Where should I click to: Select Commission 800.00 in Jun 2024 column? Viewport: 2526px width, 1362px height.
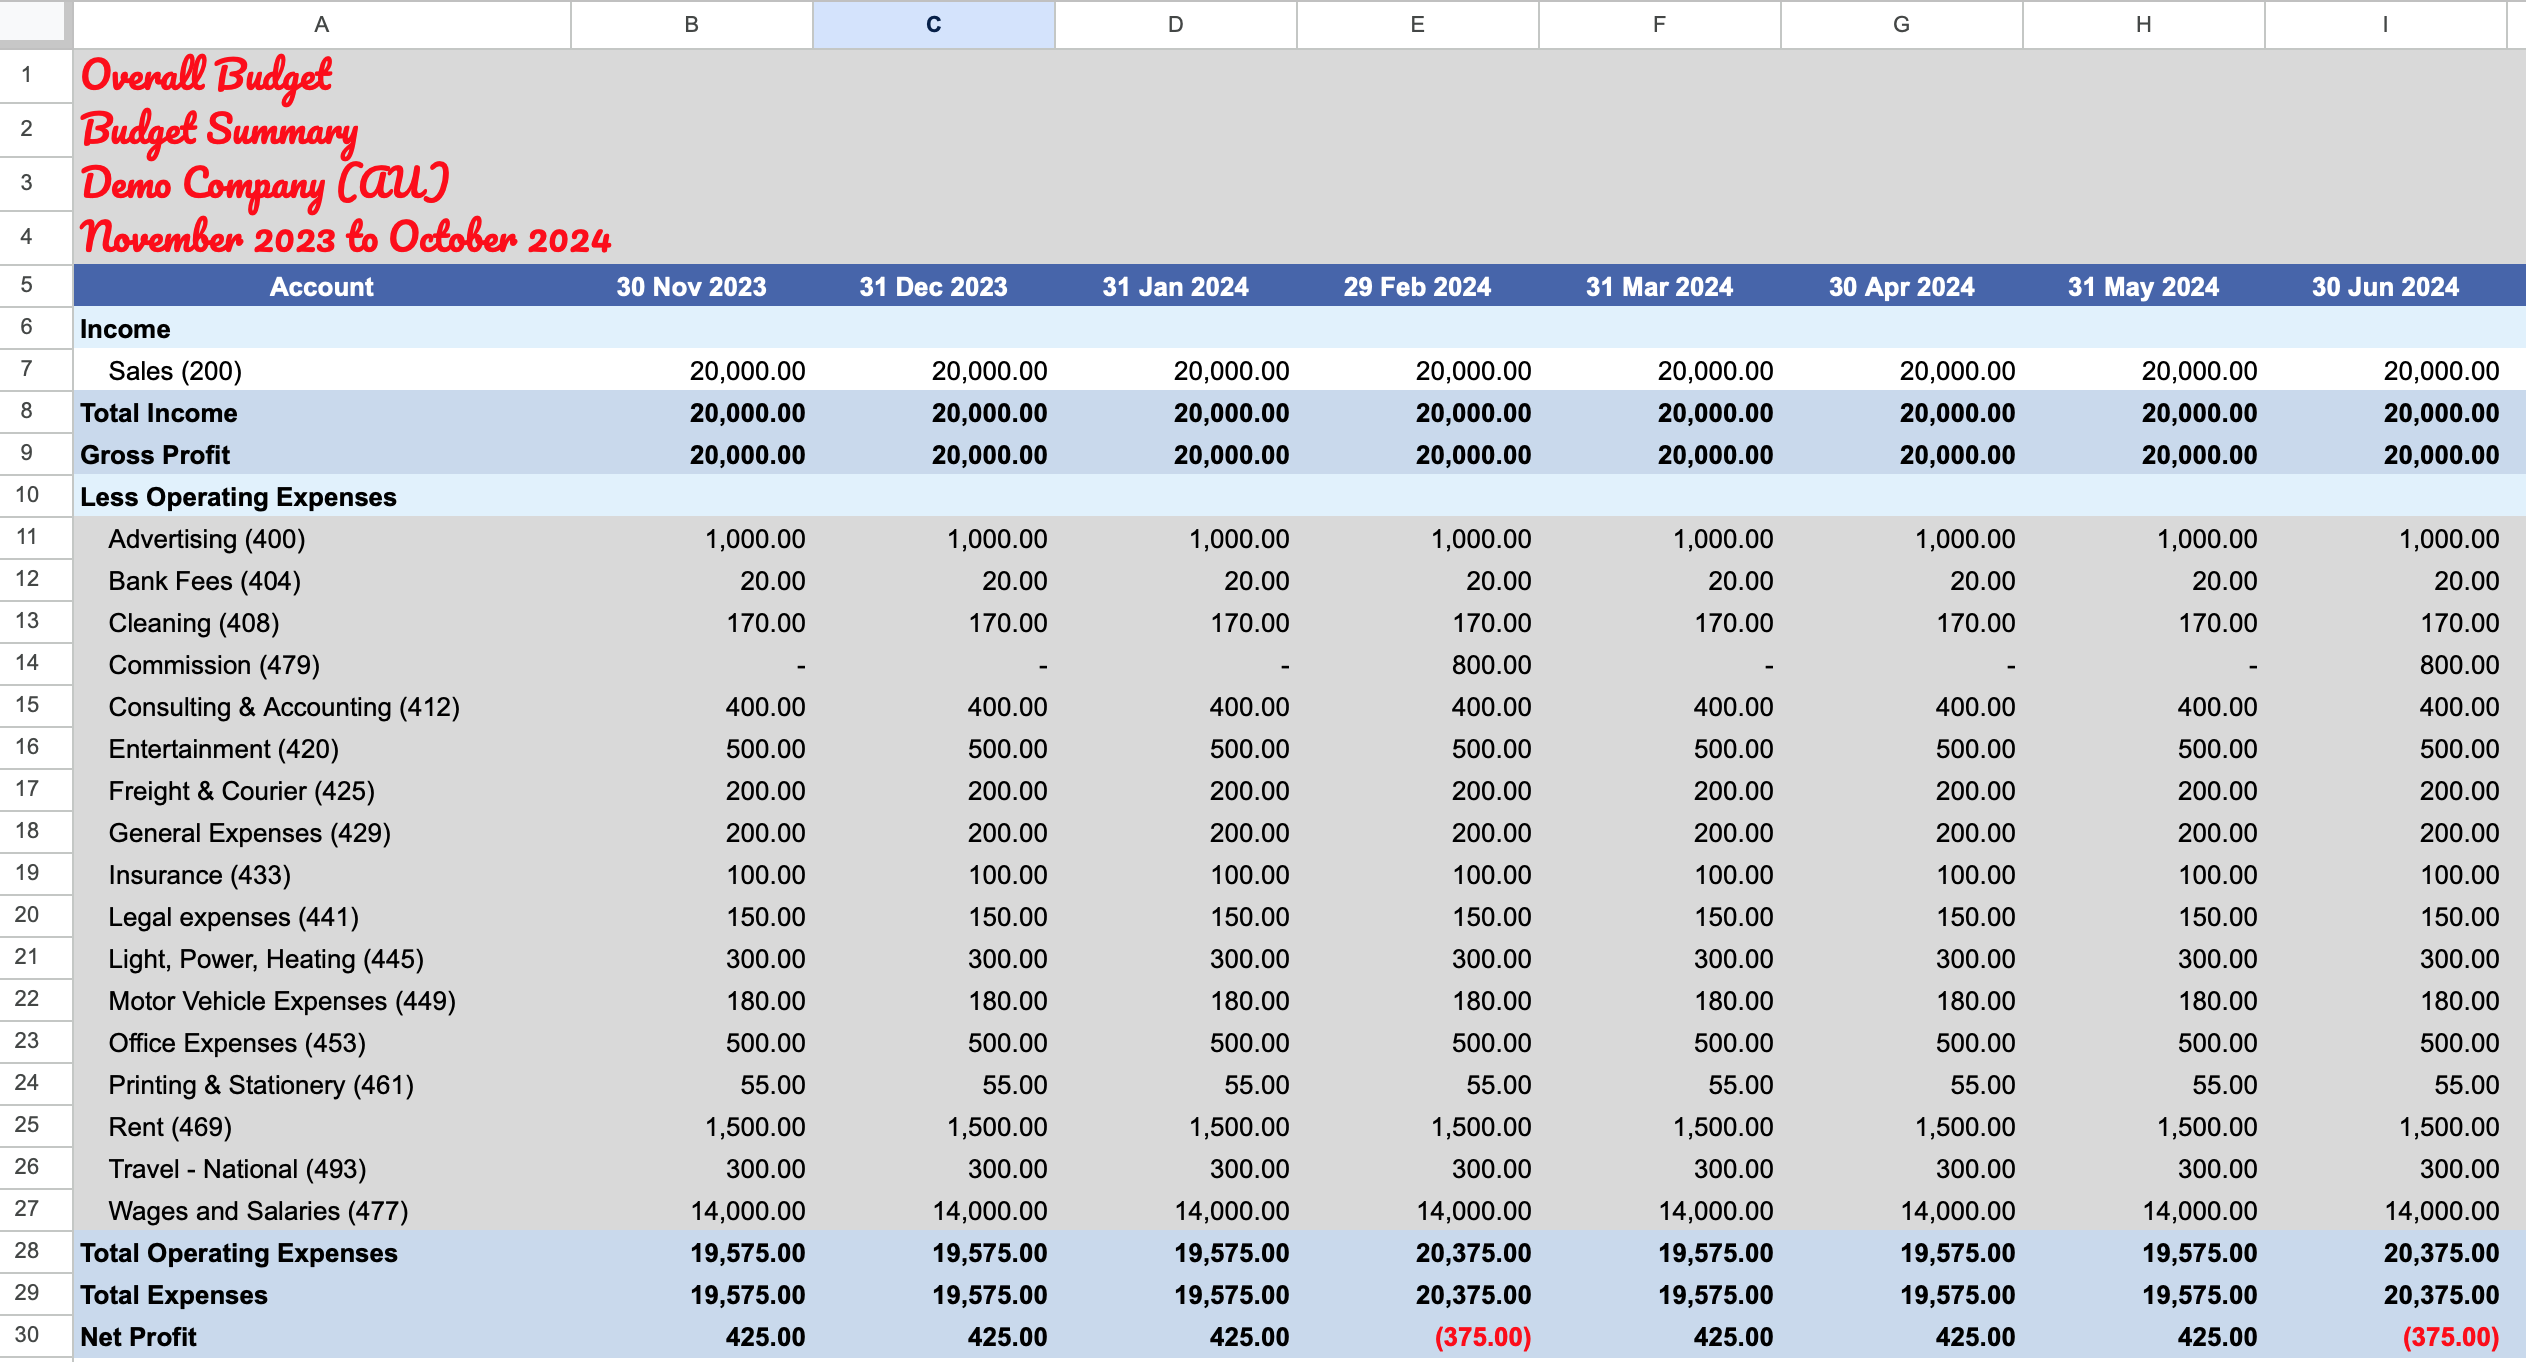click(x=2385, y=665)
